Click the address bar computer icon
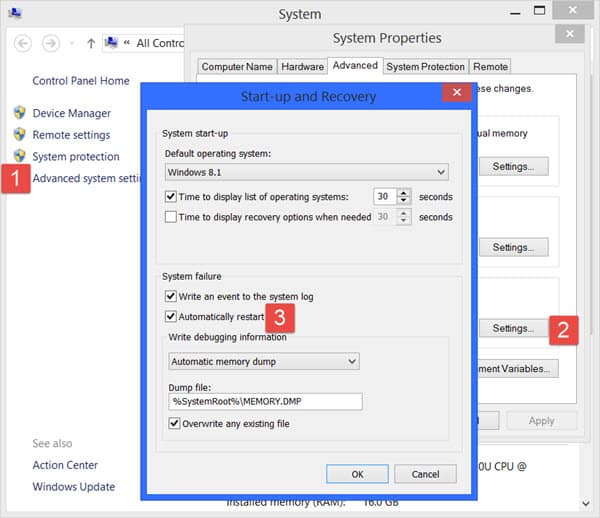 (x=111, y=42)
